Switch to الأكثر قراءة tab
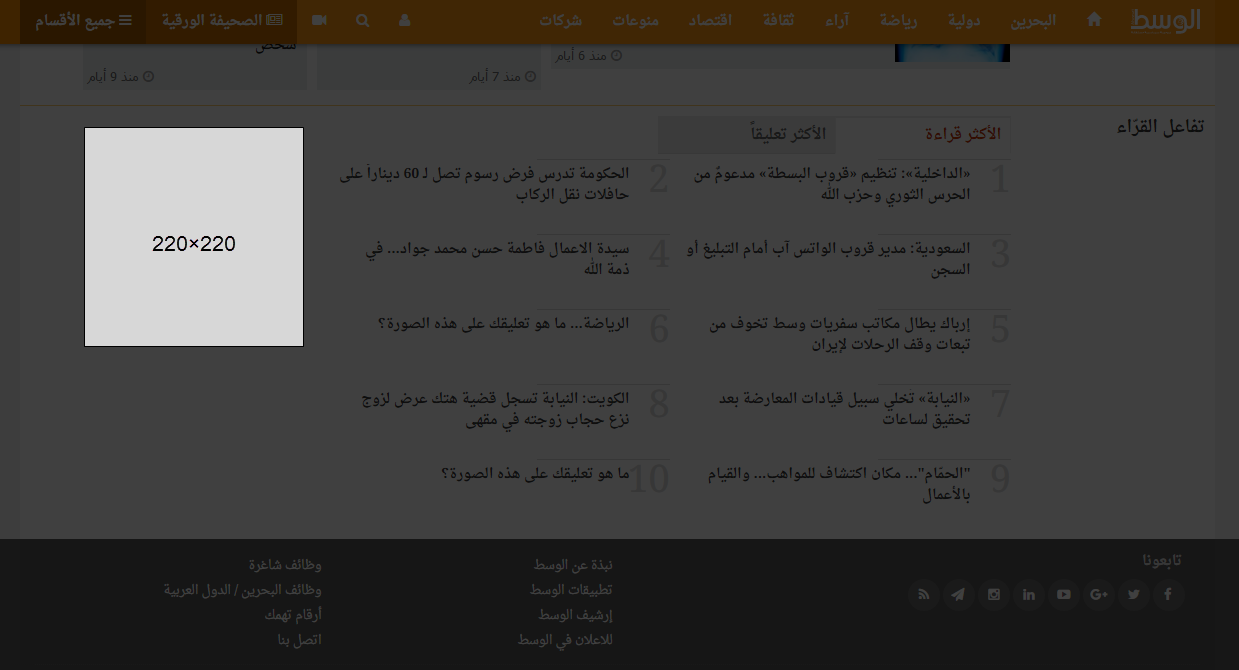Screen dimensions: 1239x670 (x=923, y=134)
